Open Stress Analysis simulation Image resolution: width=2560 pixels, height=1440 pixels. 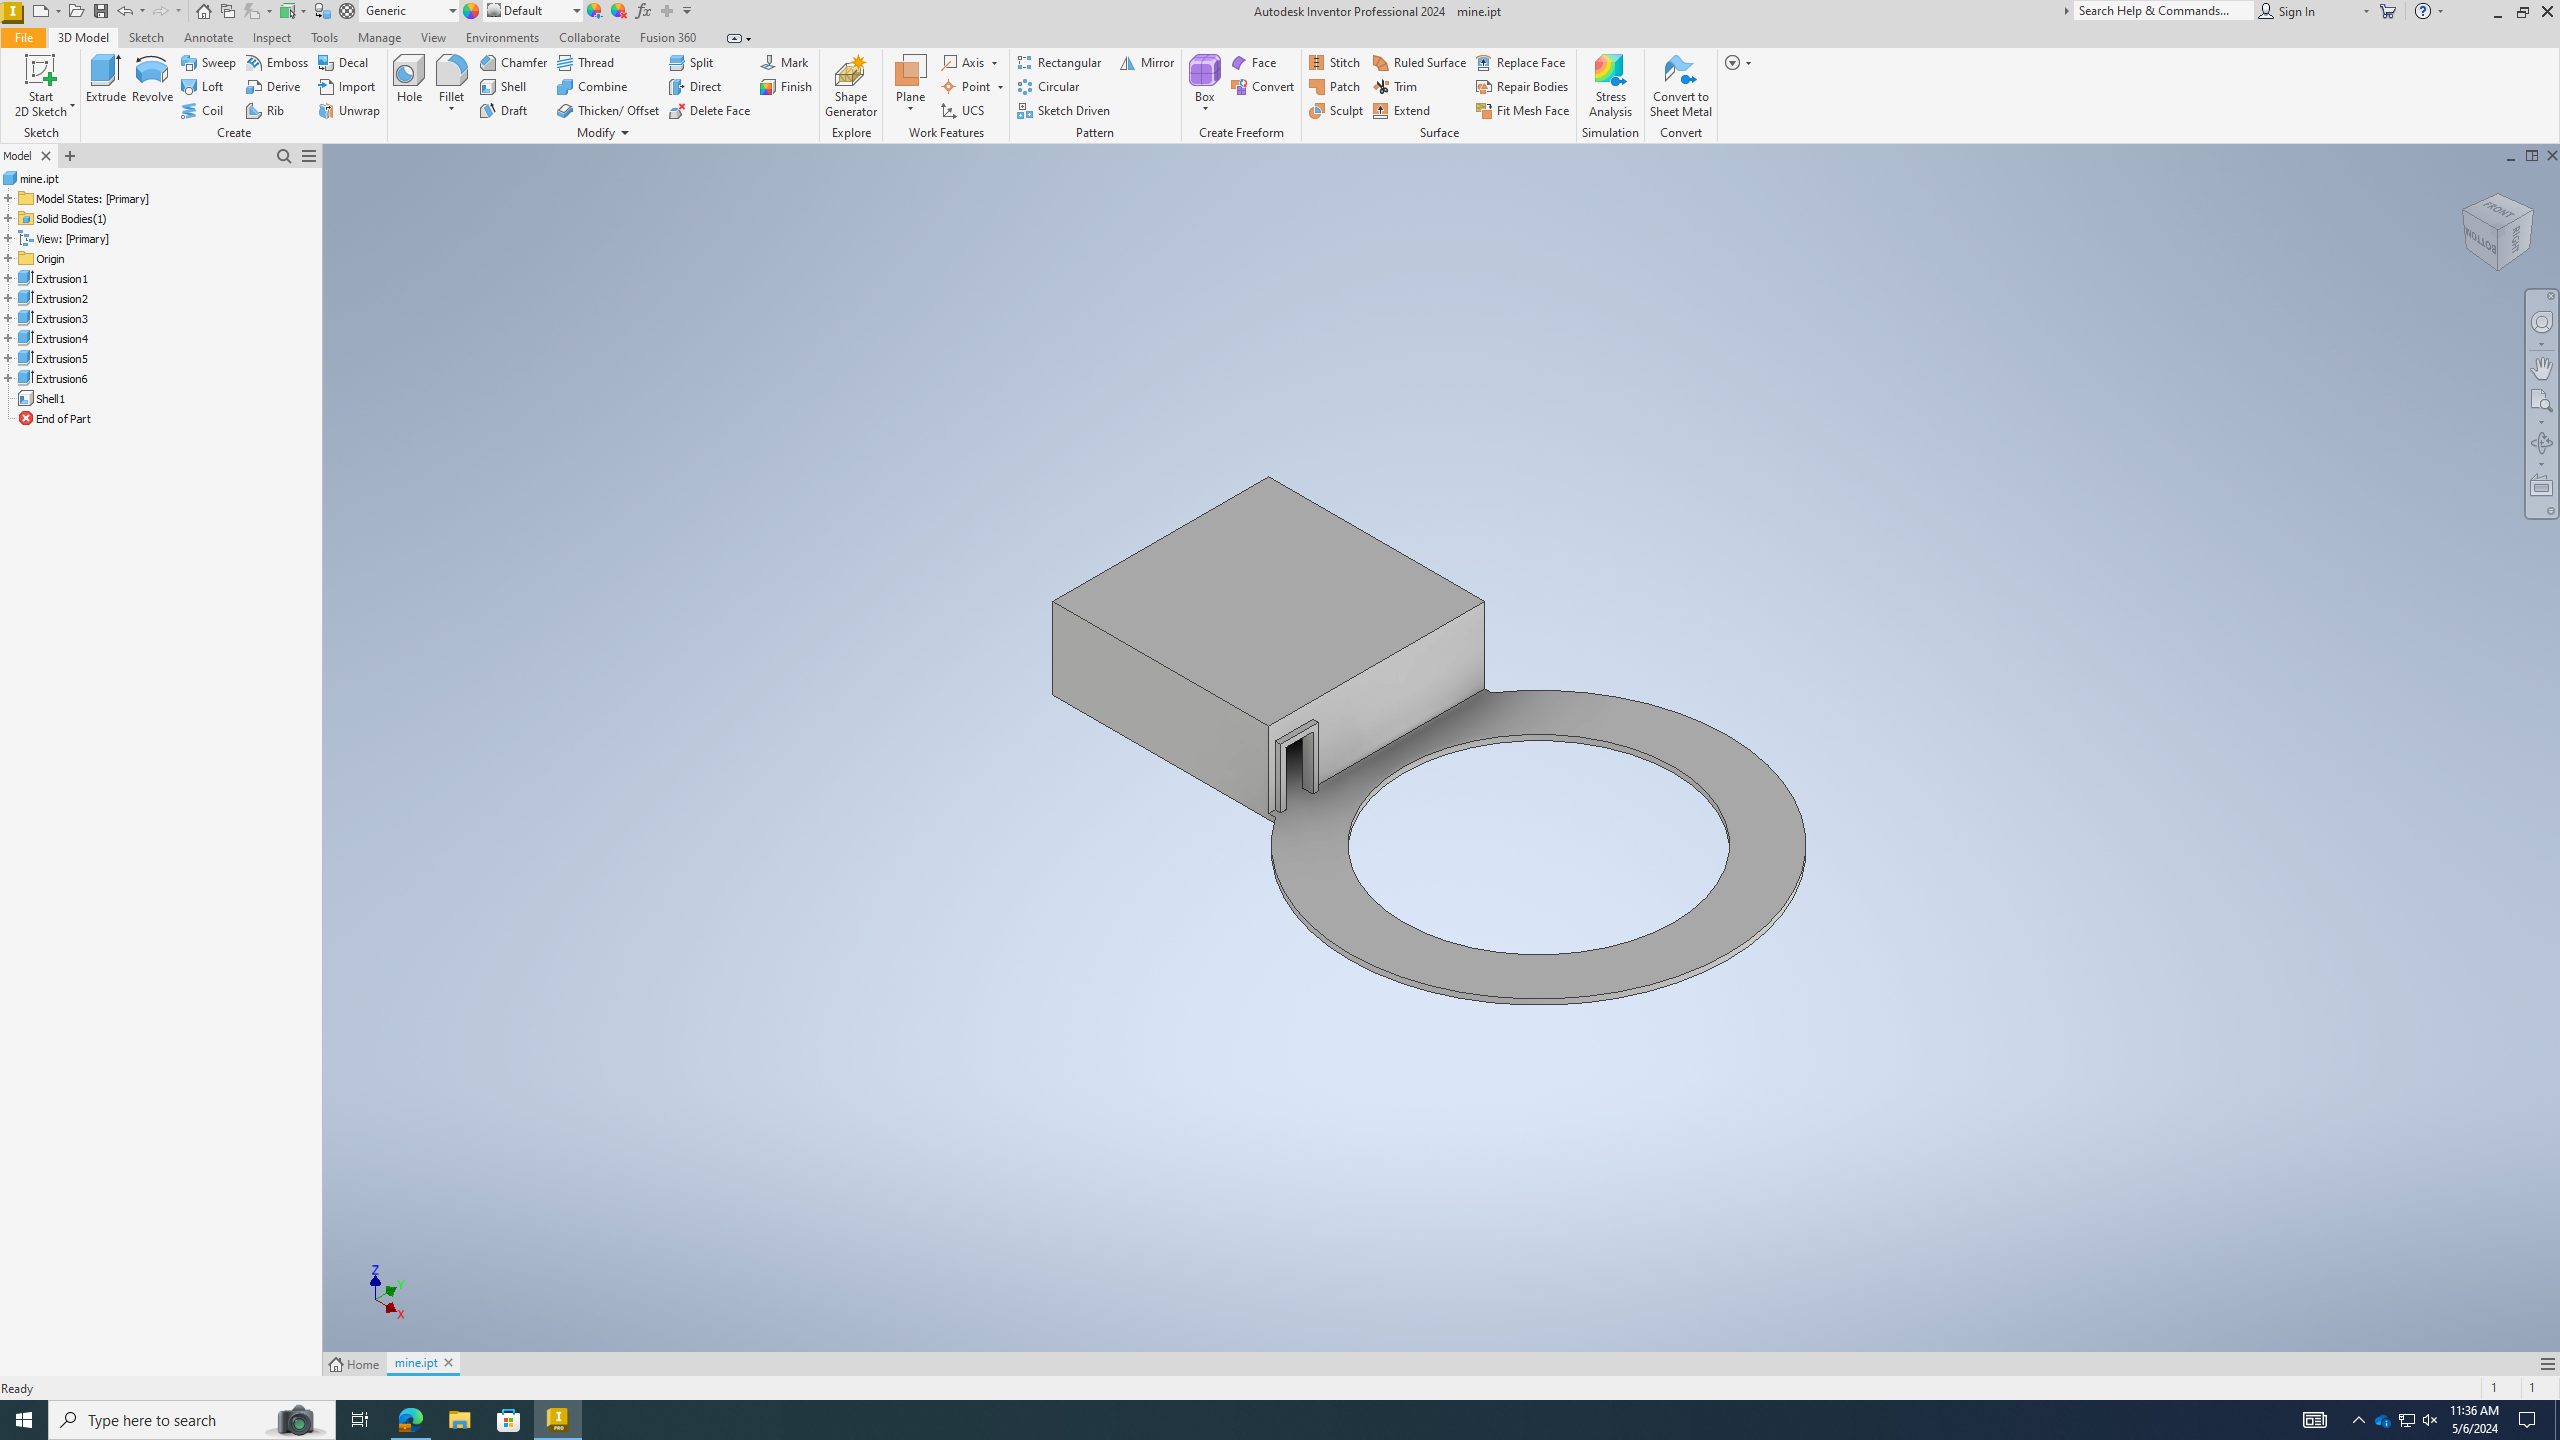(x=1610, y=86)
